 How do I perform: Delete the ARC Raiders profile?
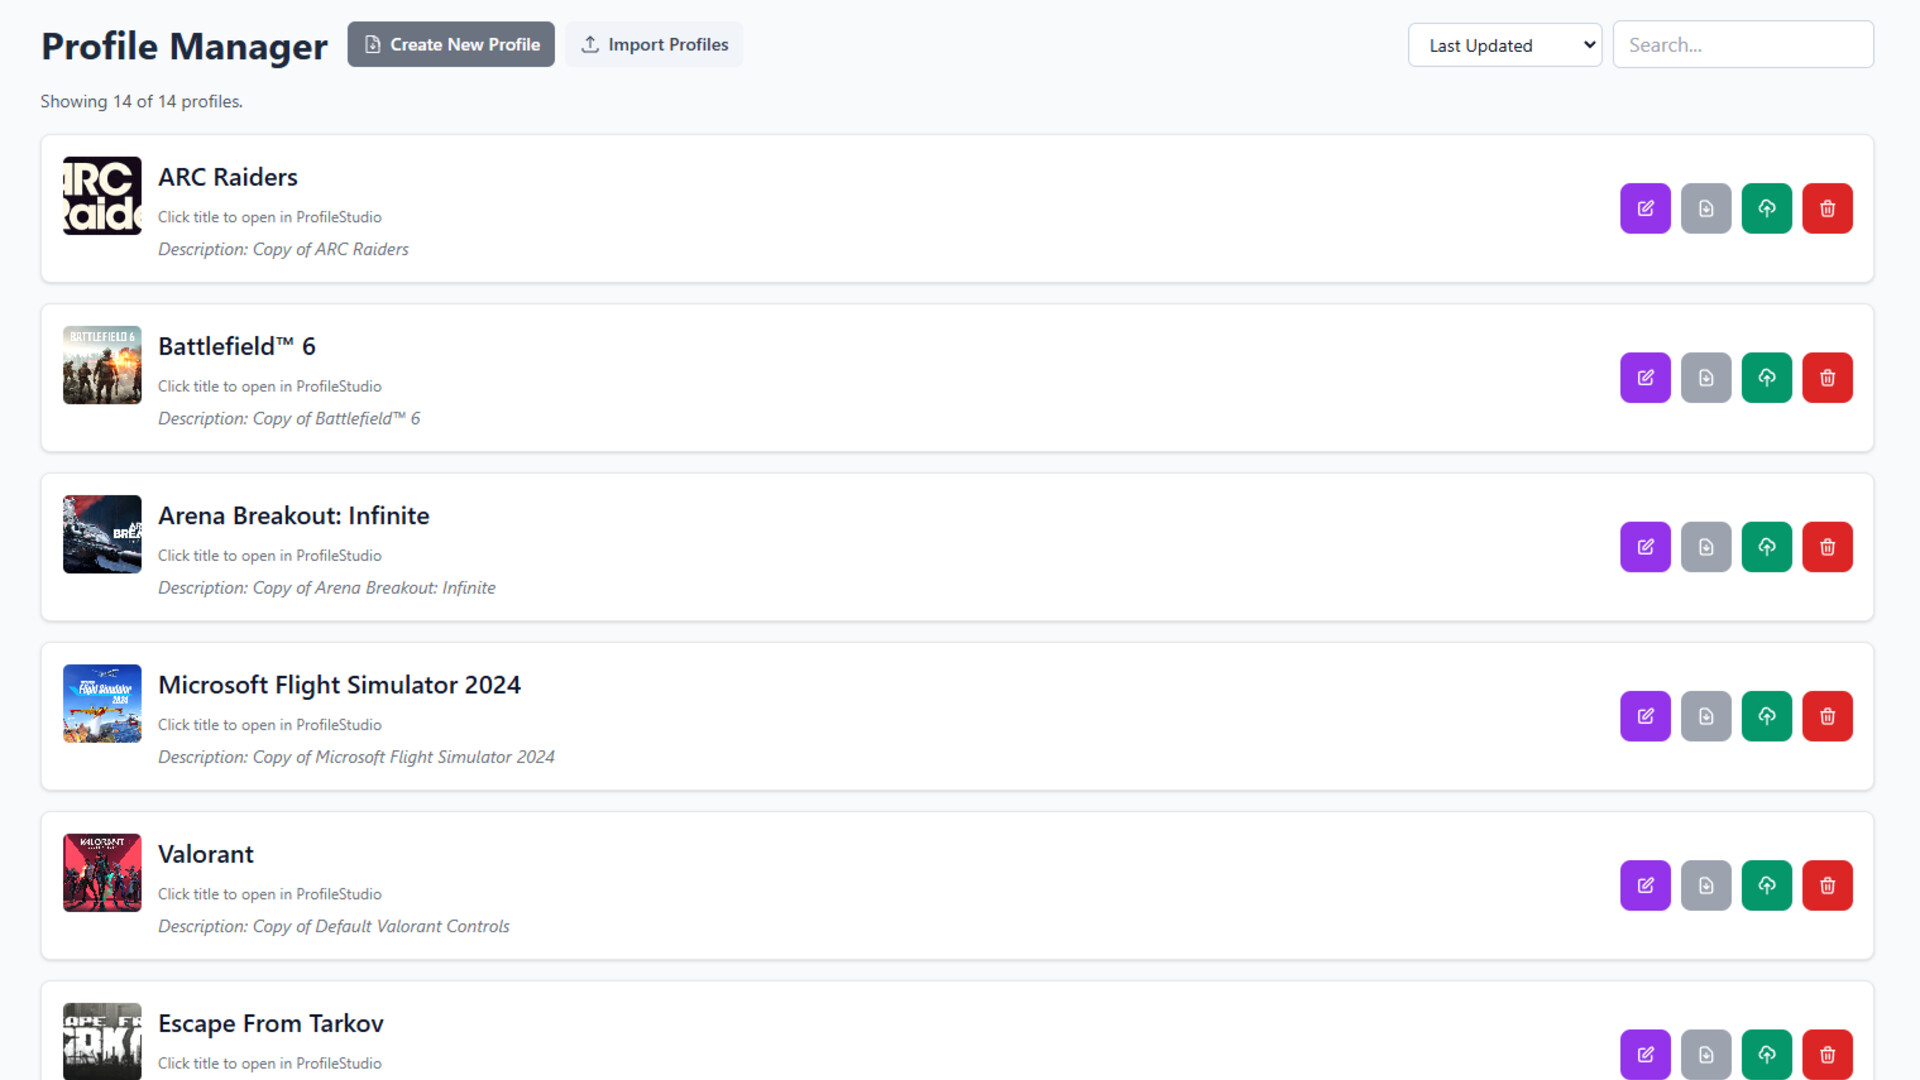coord(1827,208)
